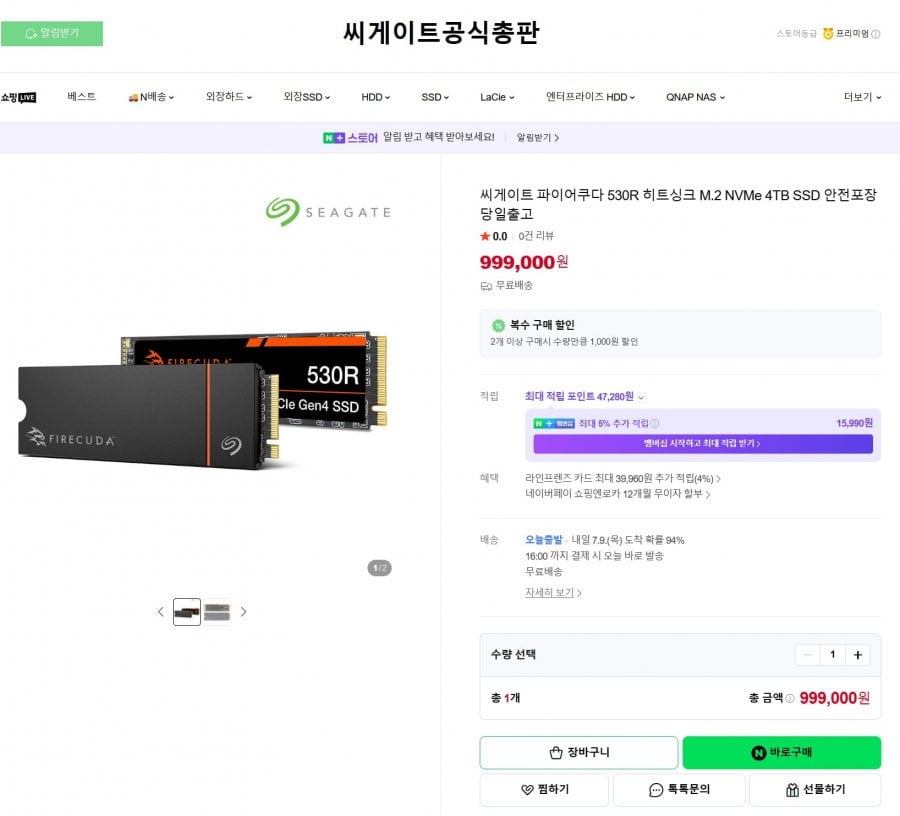Image resolution: width=900 pixels, height=816 pixels.
Task: Click the 씨게이트공식총판 store title
Action: 441,32
